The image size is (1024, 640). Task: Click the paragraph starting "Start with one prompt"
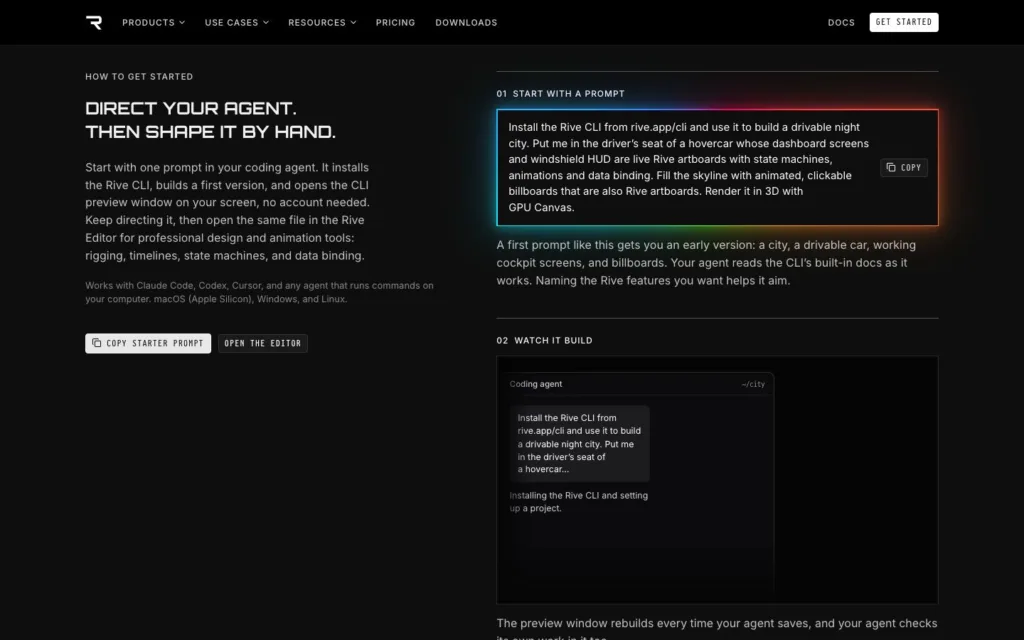pyautogui.click(x=227, y=212)
